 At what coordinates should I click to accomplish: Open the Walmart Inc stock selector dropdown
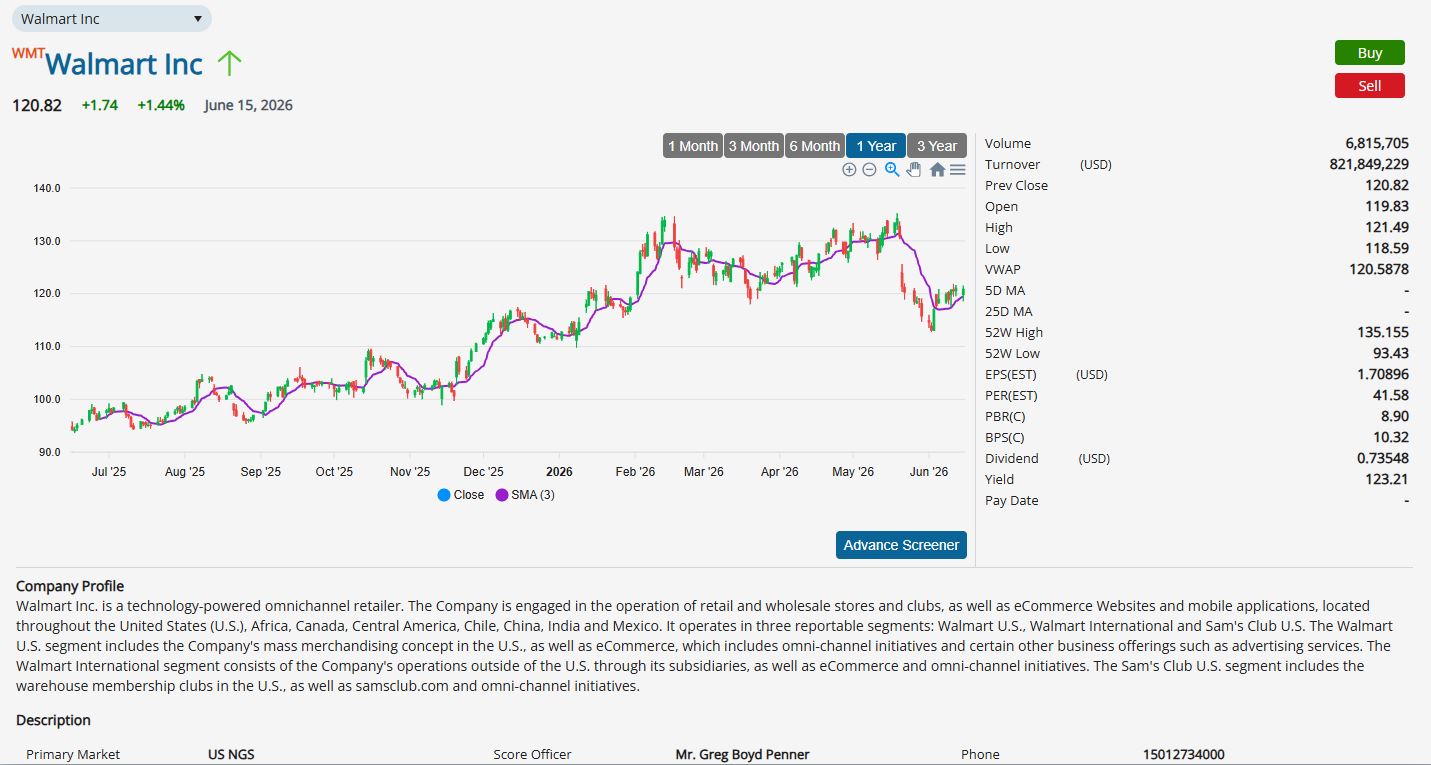click(111, 19)
